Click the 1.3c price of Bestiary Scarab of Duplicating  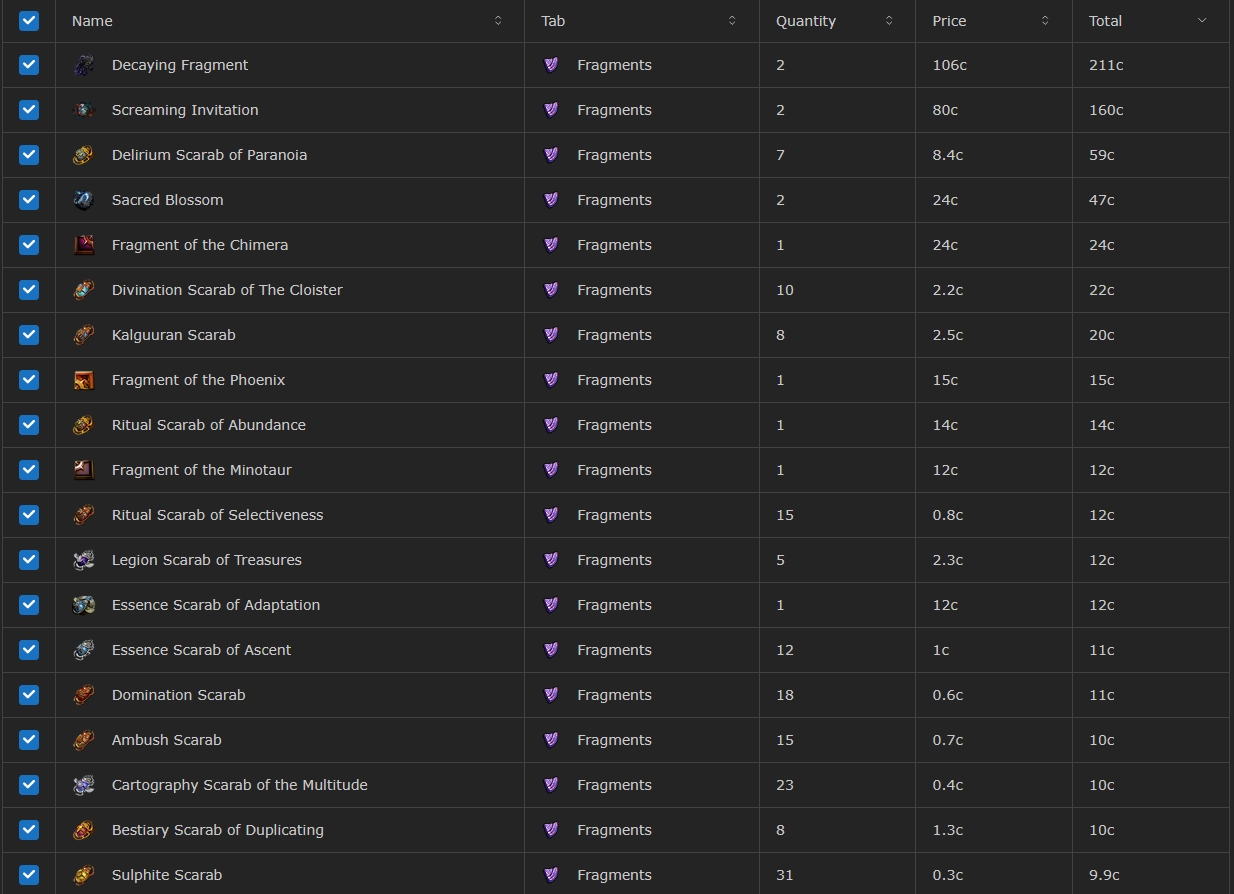947,830
